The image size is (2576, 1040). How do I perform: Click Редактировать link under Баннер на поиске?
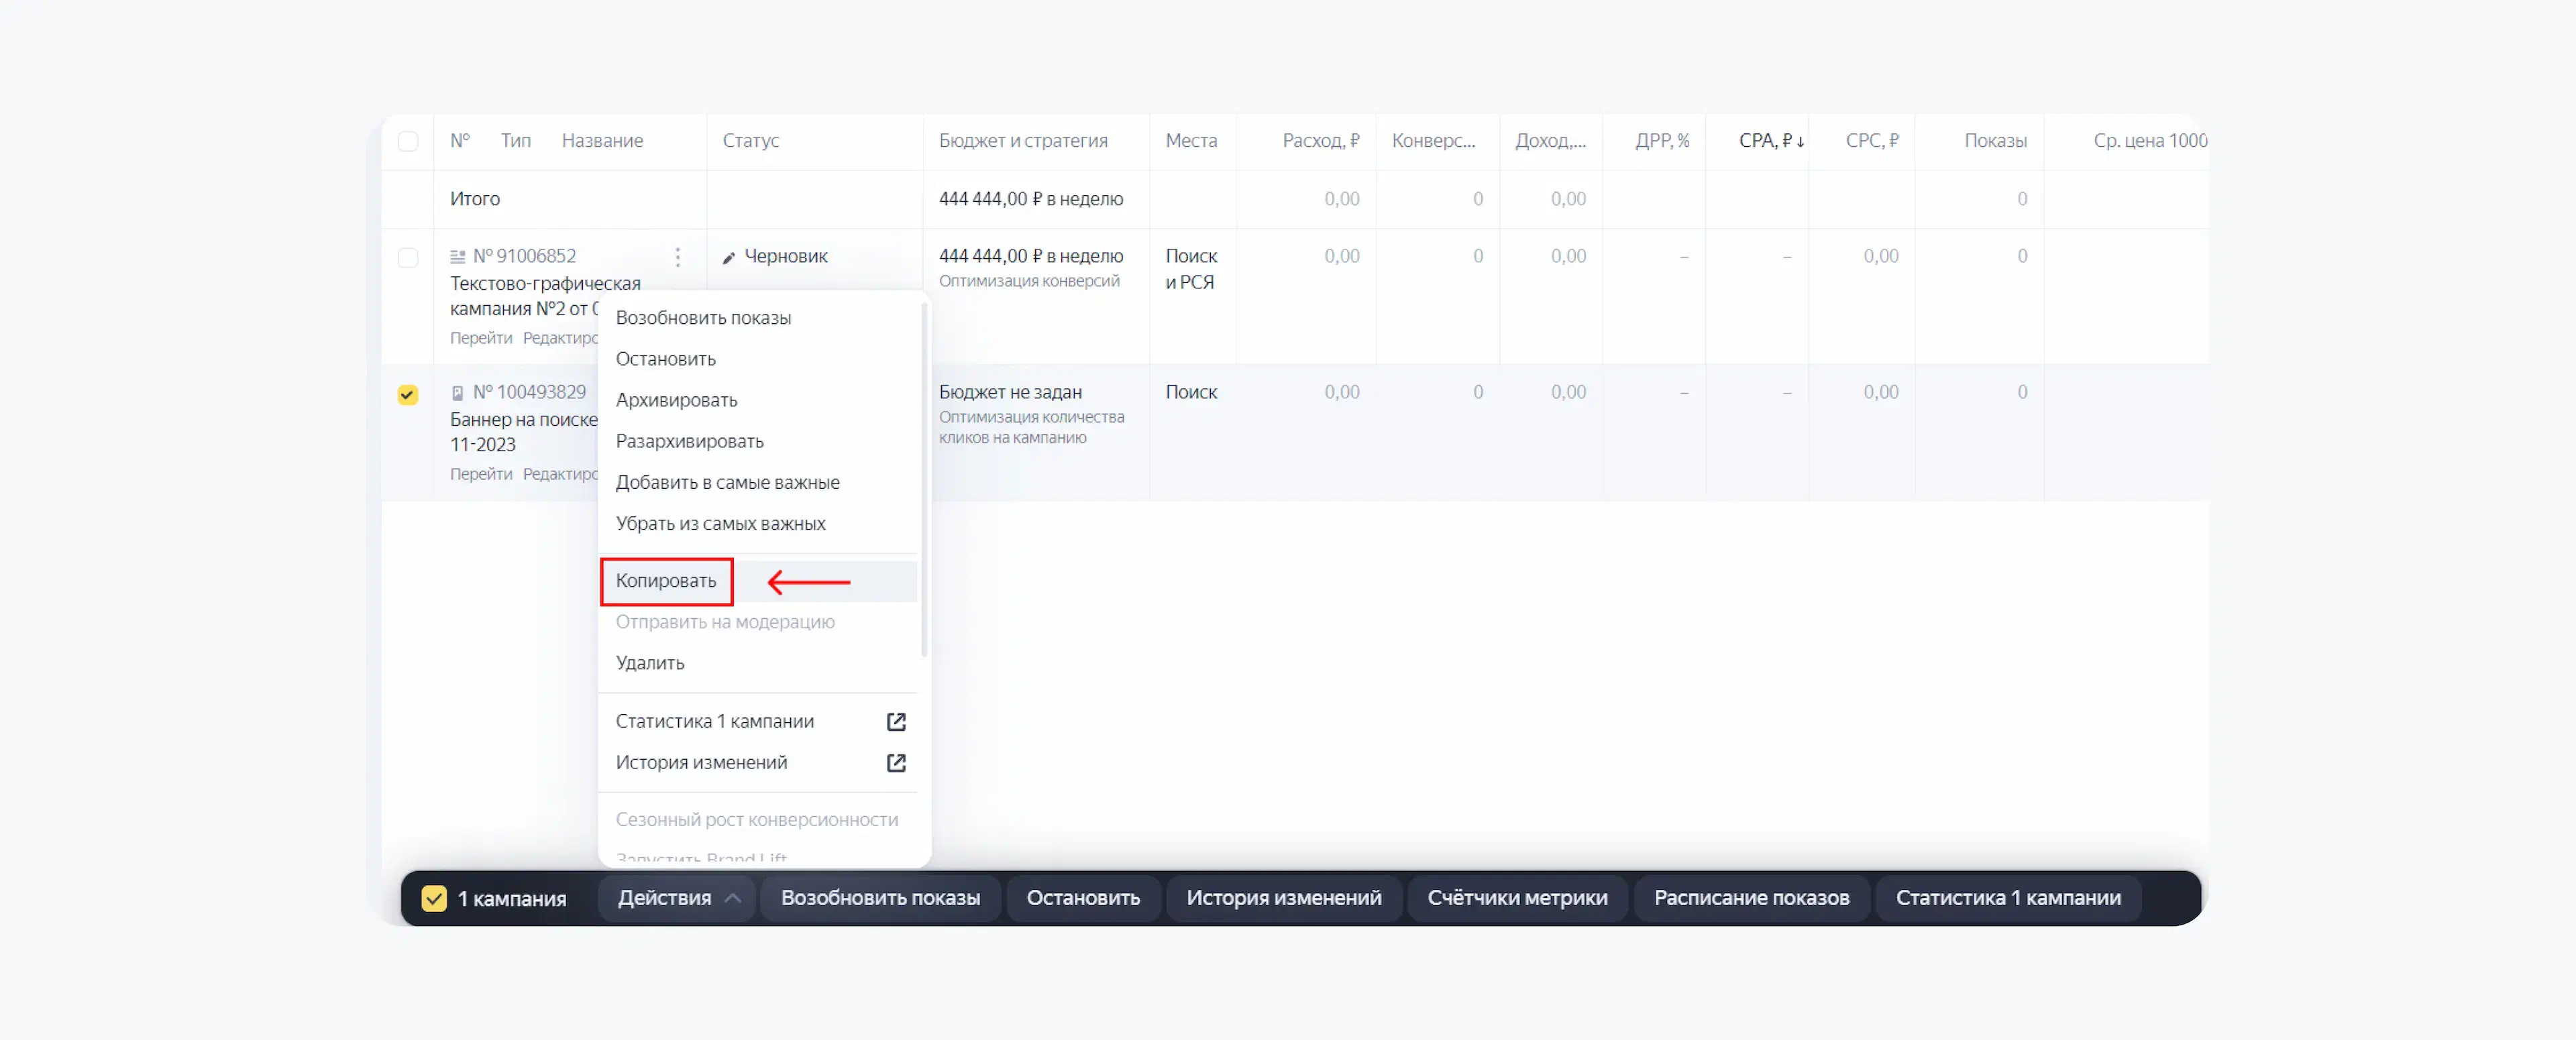(560, 475)
